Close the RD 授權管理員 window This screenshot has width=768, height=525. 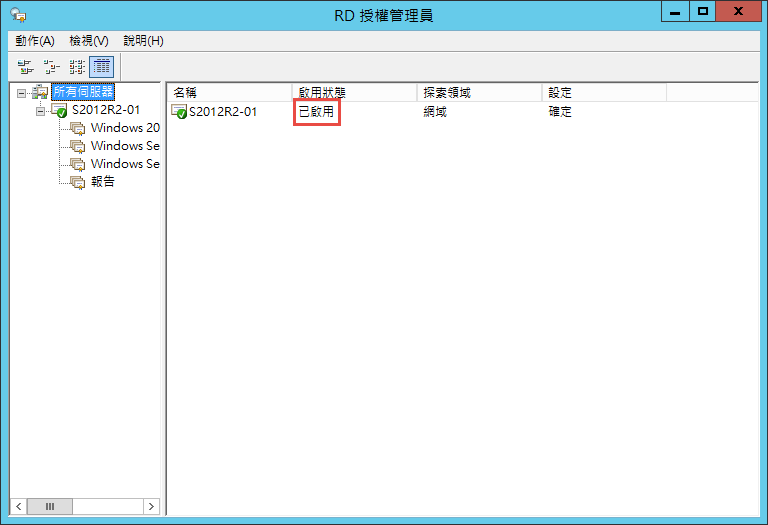click(739, 11)
